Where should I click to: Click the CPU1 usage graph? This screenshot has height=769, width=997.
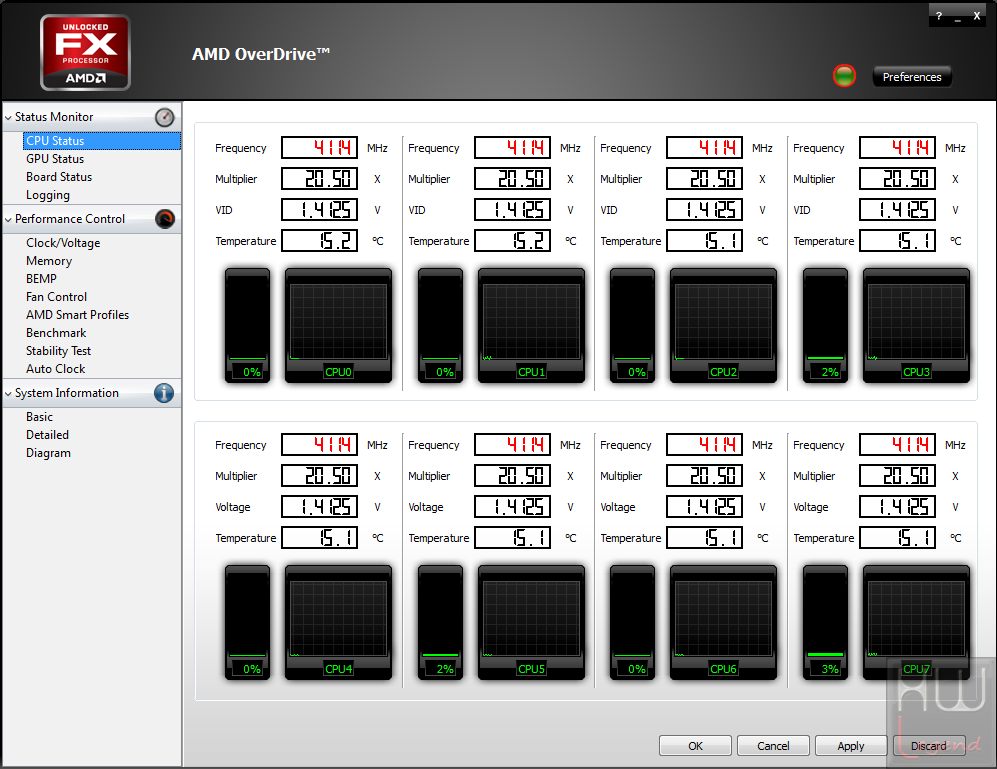532,325
